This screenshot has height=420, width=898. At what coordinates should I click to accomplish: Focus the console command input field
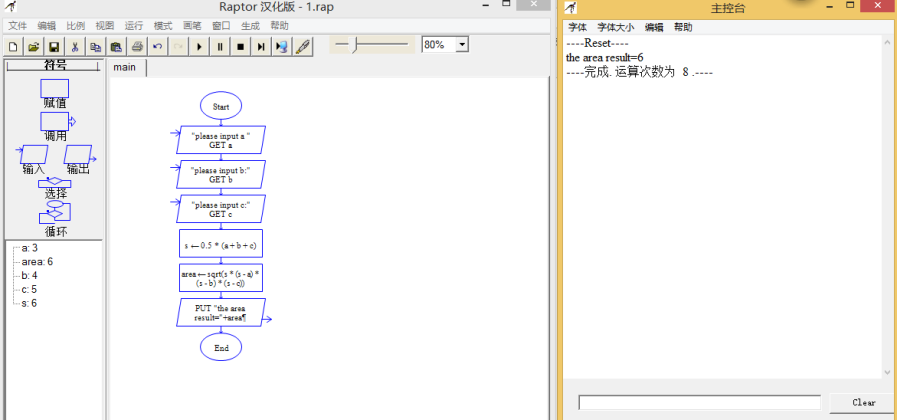coord(700,403)
